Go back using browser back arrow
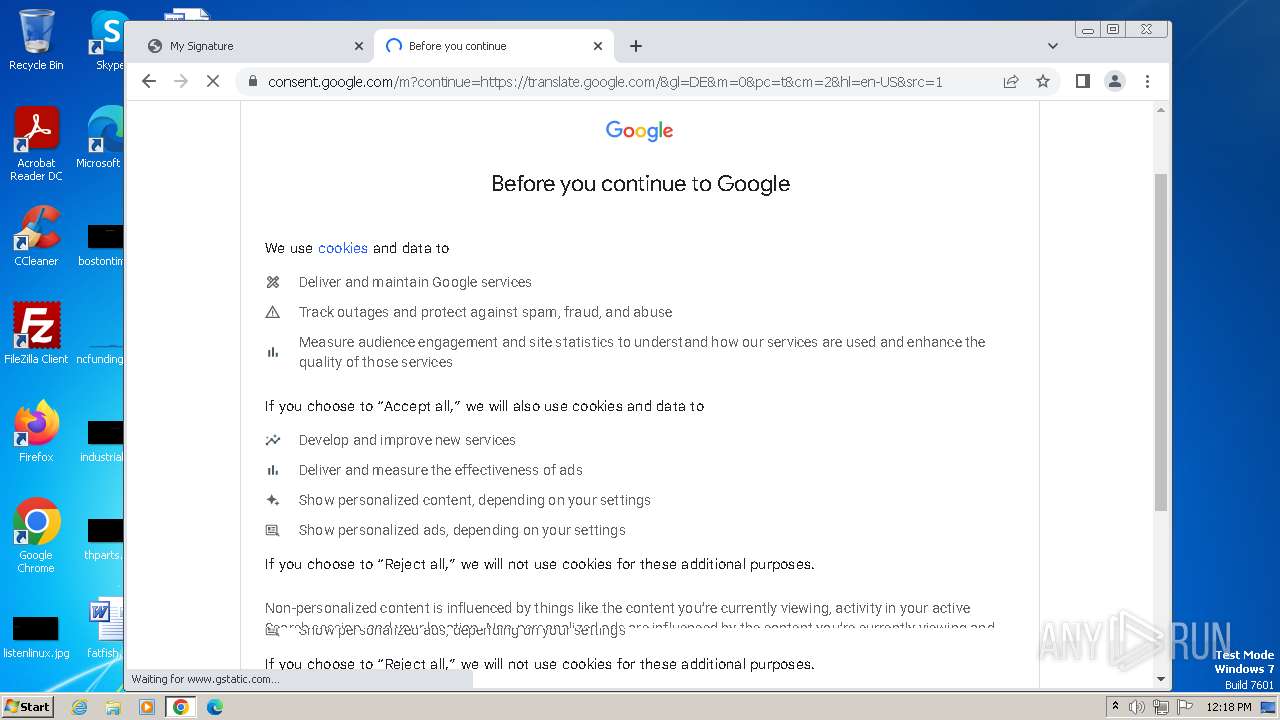 149,81
